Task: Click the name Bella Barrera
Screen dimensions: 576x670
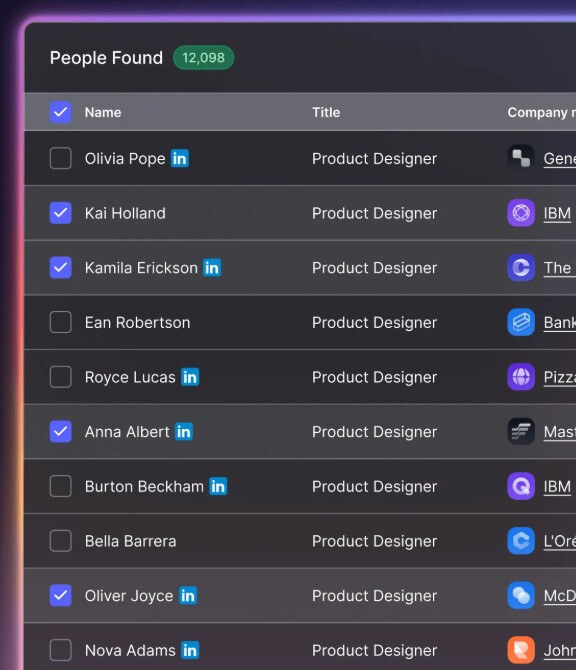Action: point(130,541)
